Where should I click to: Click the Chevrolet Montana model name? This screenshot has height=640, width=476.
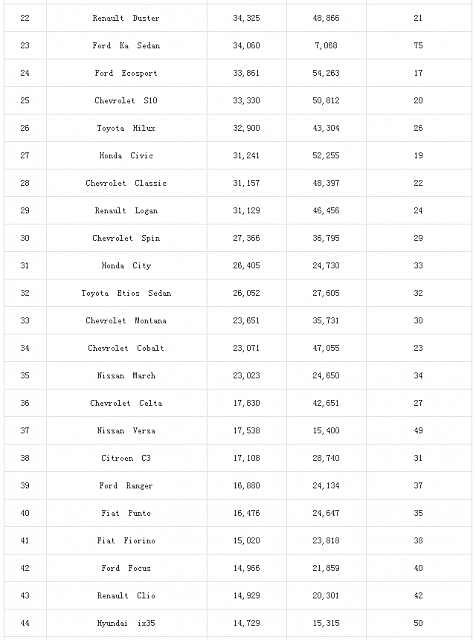point(126,320)
